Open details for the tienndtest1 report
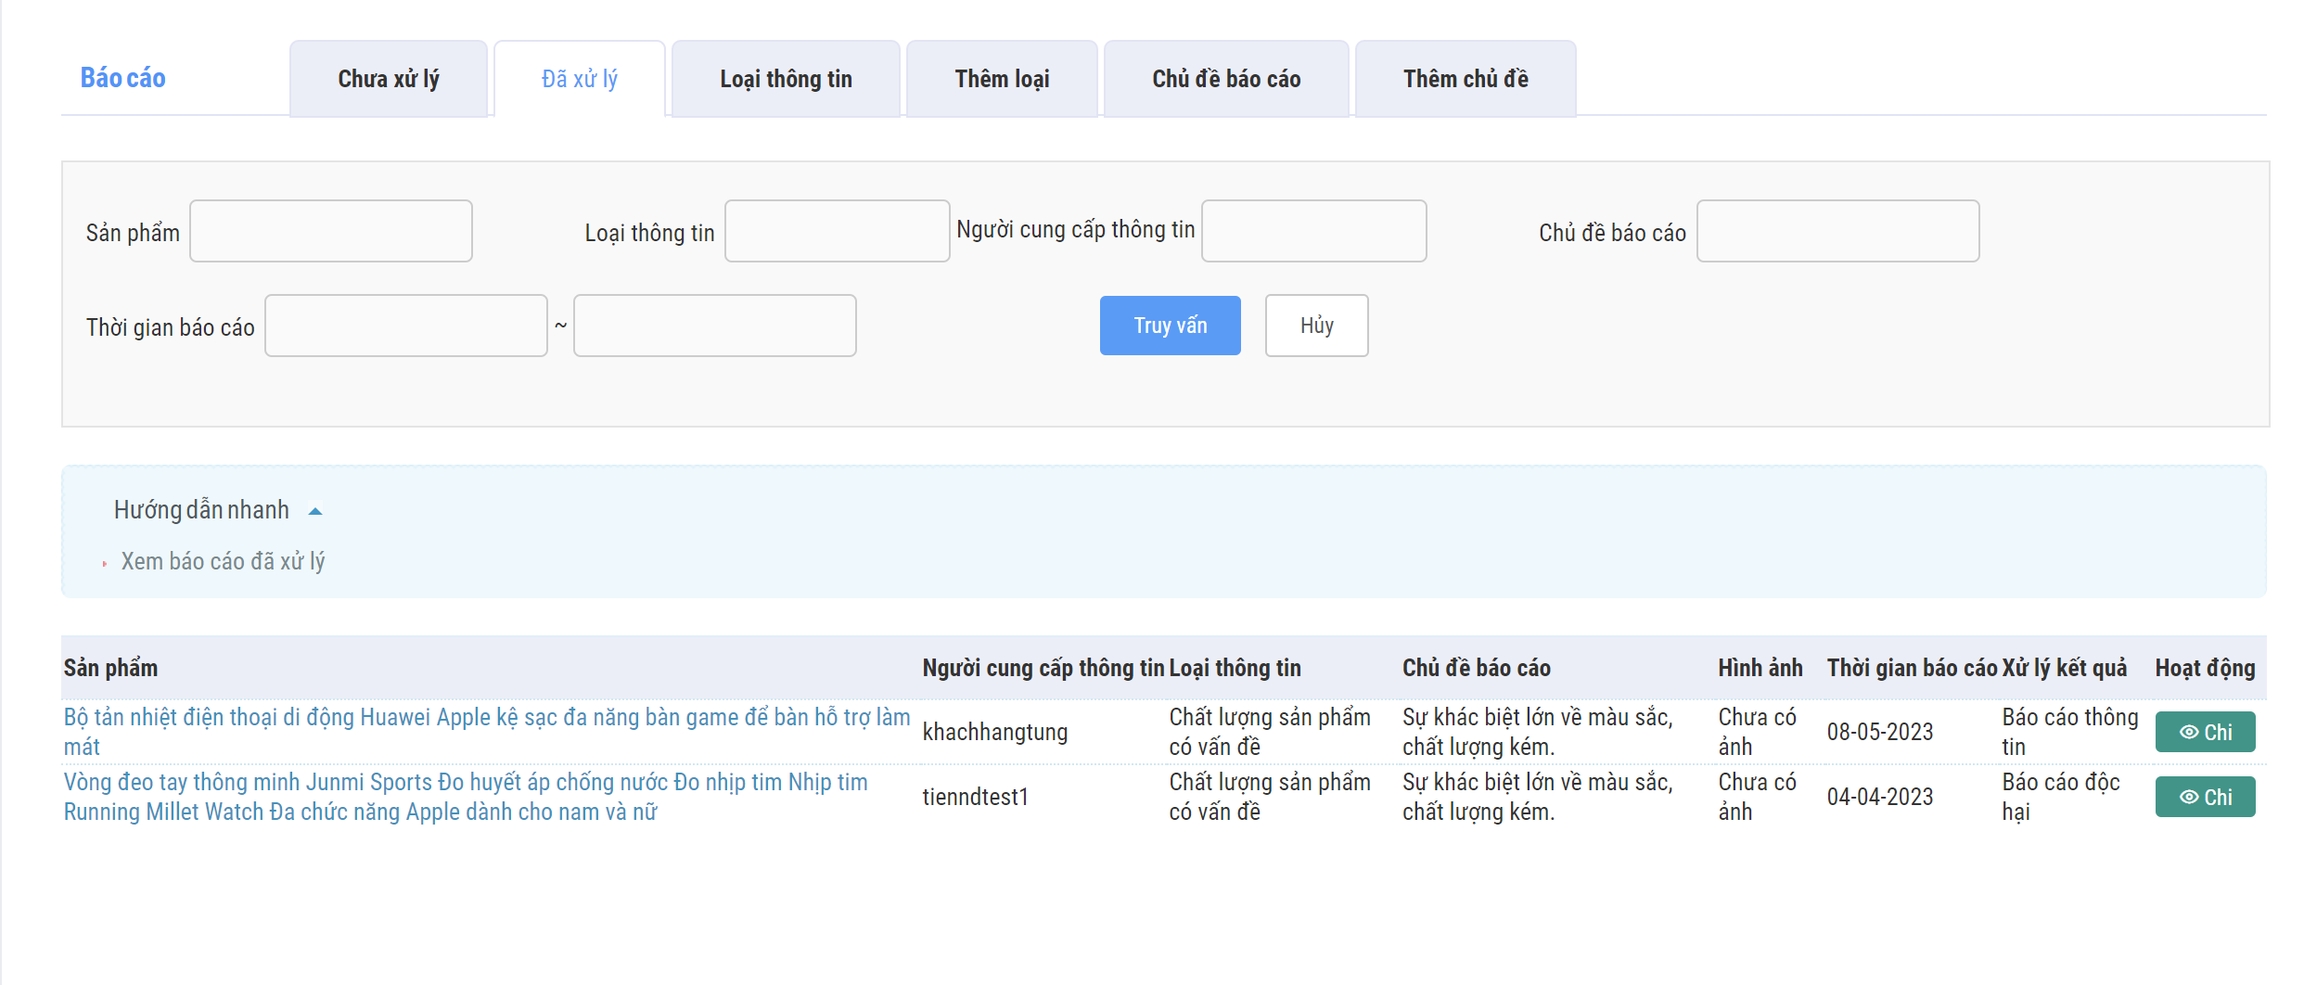Viewport: 2304px width, 985px height. (x=2203, y=797)
